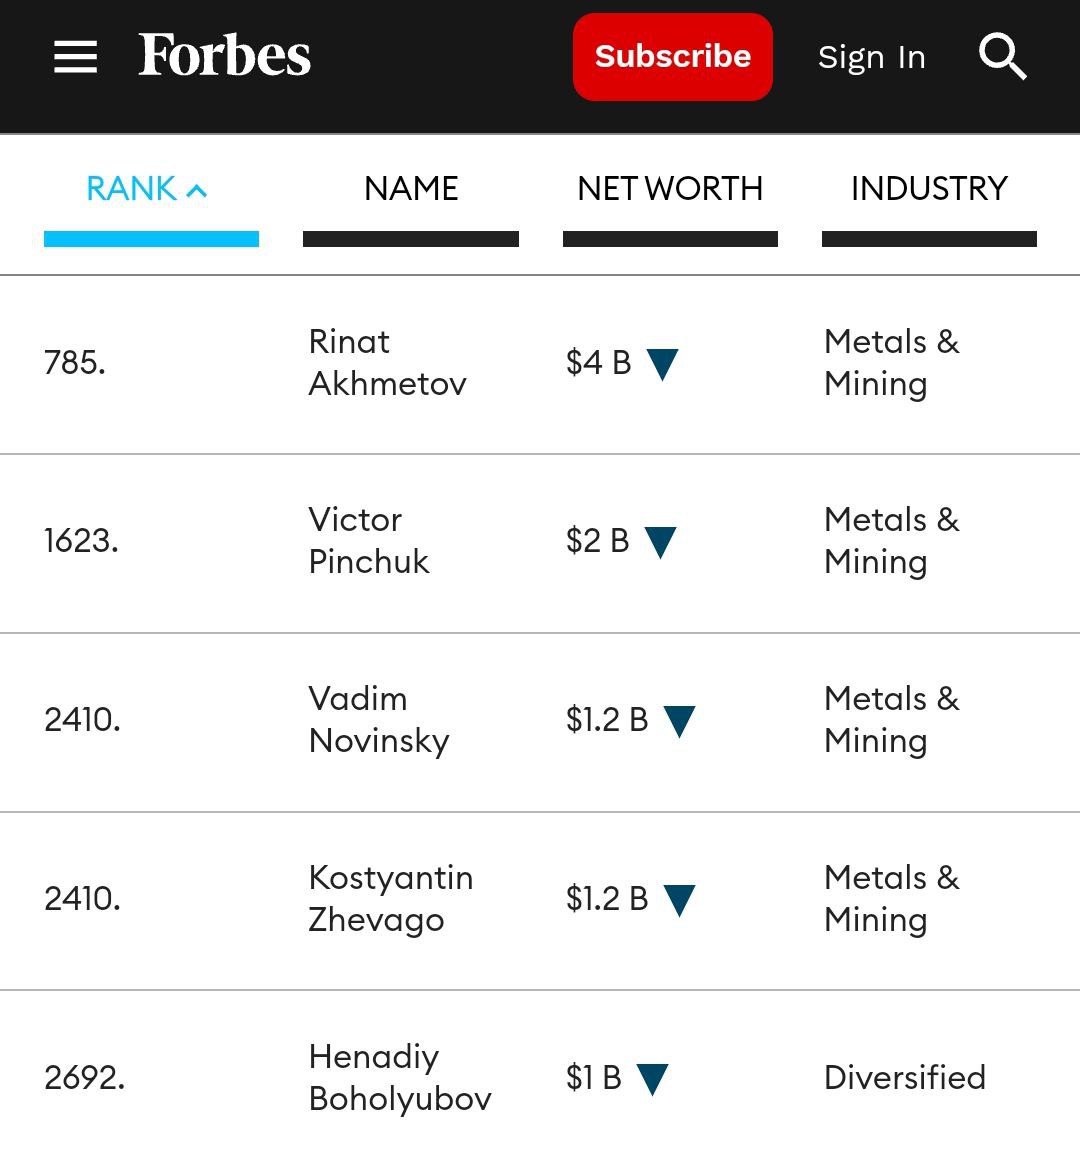
Task: Click the down triangle beside Vadim Novinsky's net worth
Action: tap(679, 721)
